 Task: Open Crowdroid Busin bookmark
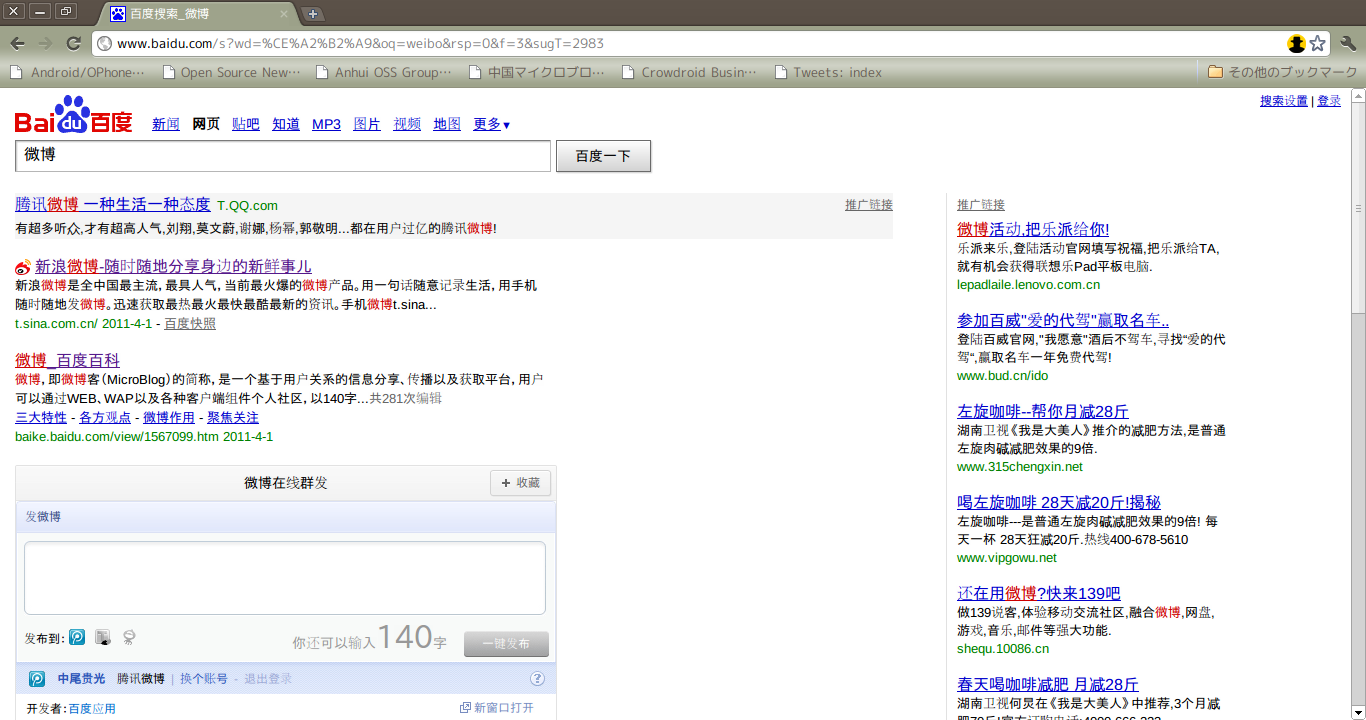pos(690,72)
